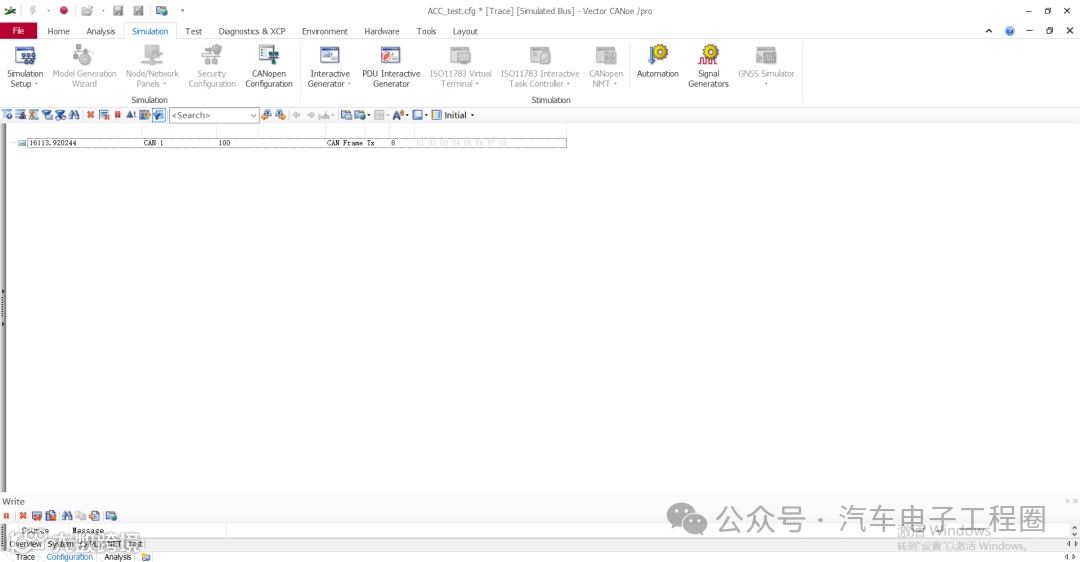The width and height of the screenshot is (1080, 562).
Task: Click the CAN Frame Tx cell
Action: [x=351, y=143]
